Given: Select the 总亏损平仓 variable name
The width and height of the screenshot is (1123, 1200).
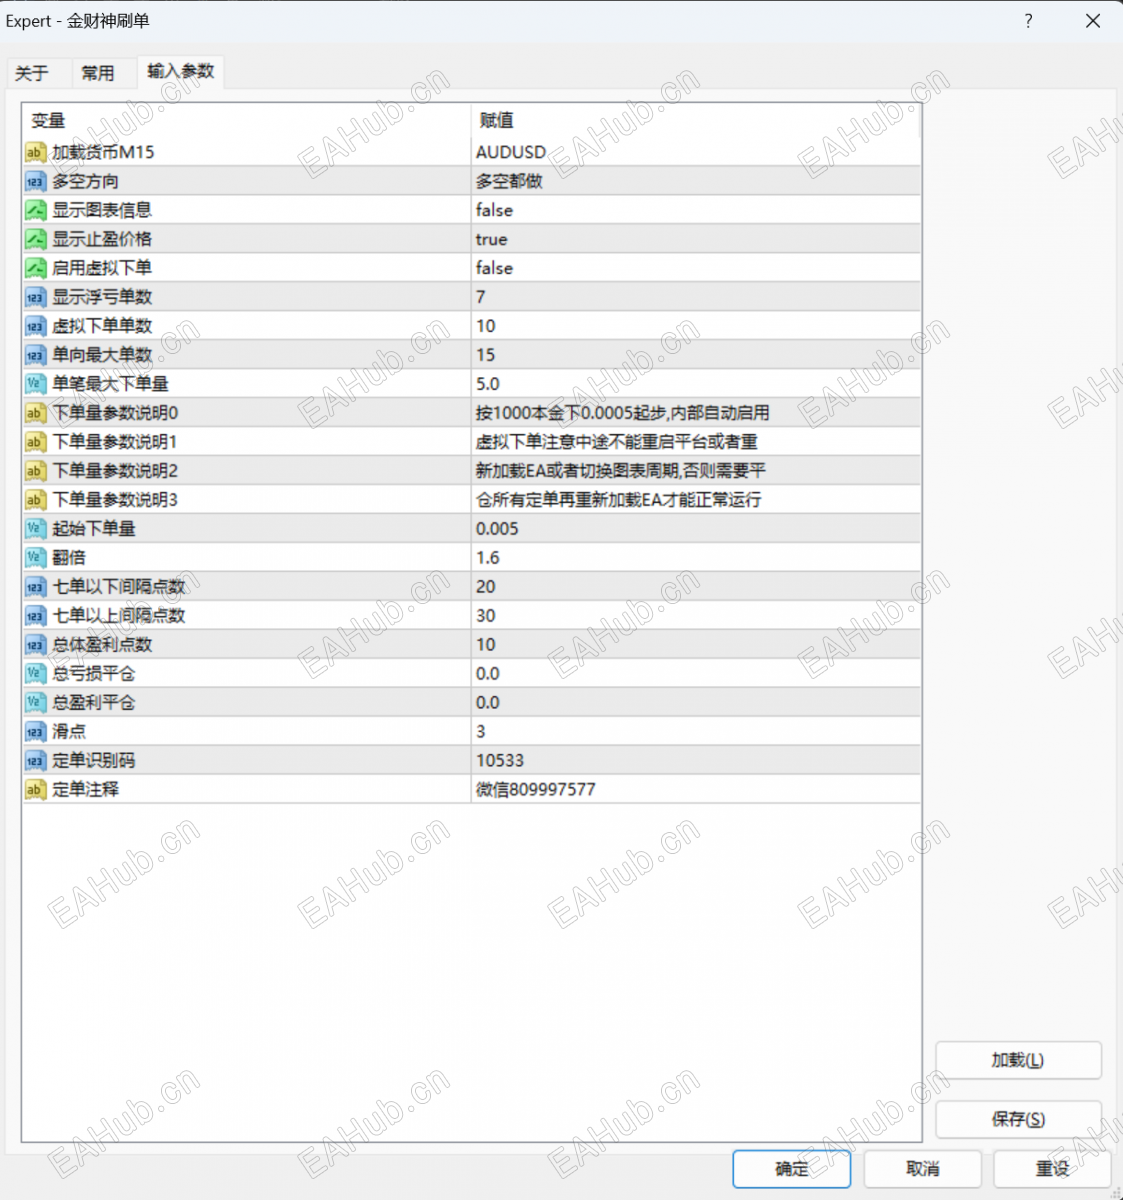Looking at the screenshot, I should click(x=94, y=674).
